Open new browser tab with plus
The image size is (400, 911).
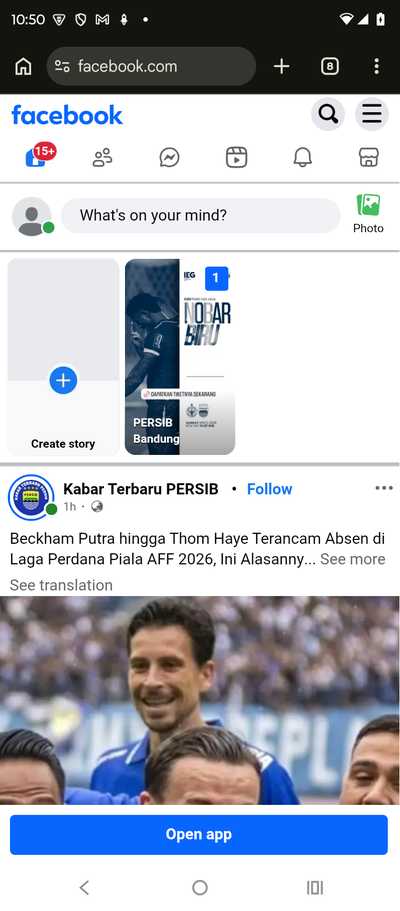(281, 67)
